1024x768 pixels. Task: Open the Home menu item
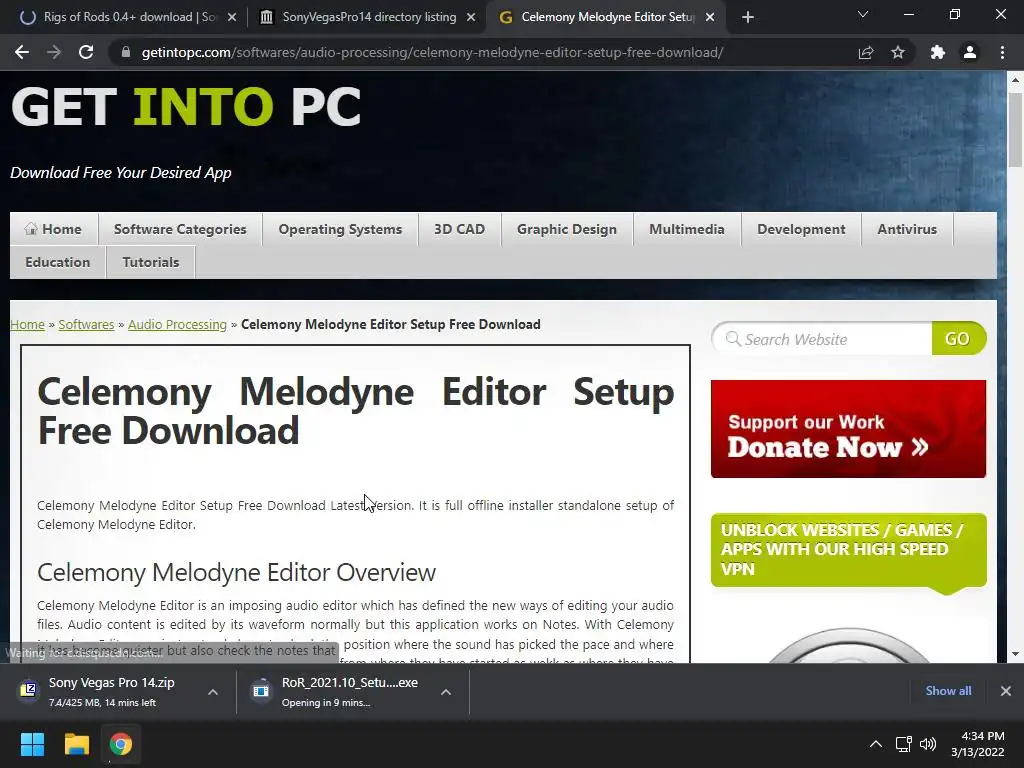pyautogui.click(x=54, y=229)
